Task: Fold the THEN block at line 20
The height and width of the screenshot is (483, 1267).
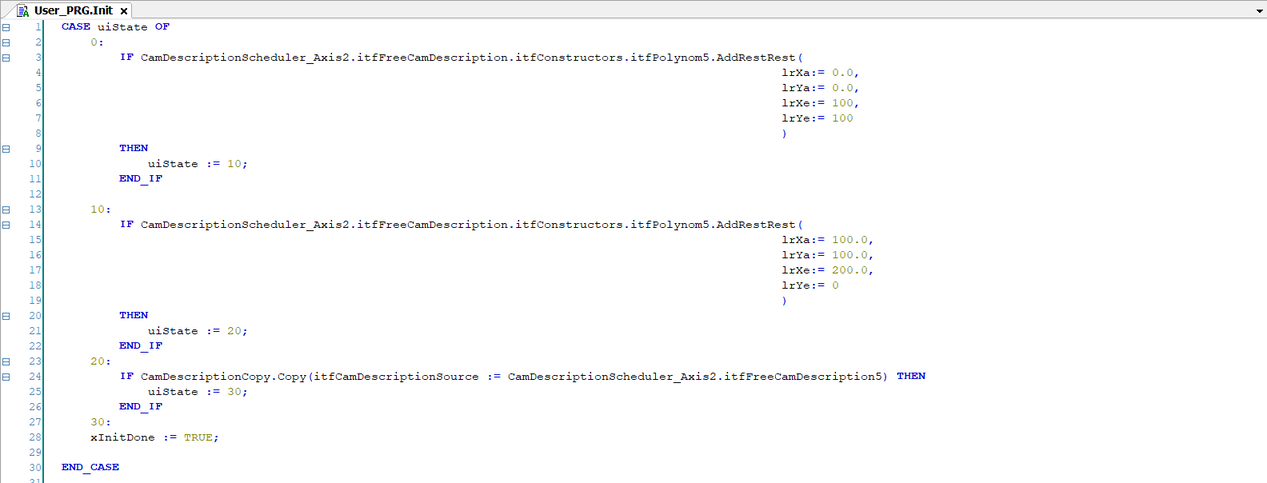Action: click(x=6, y=315)
